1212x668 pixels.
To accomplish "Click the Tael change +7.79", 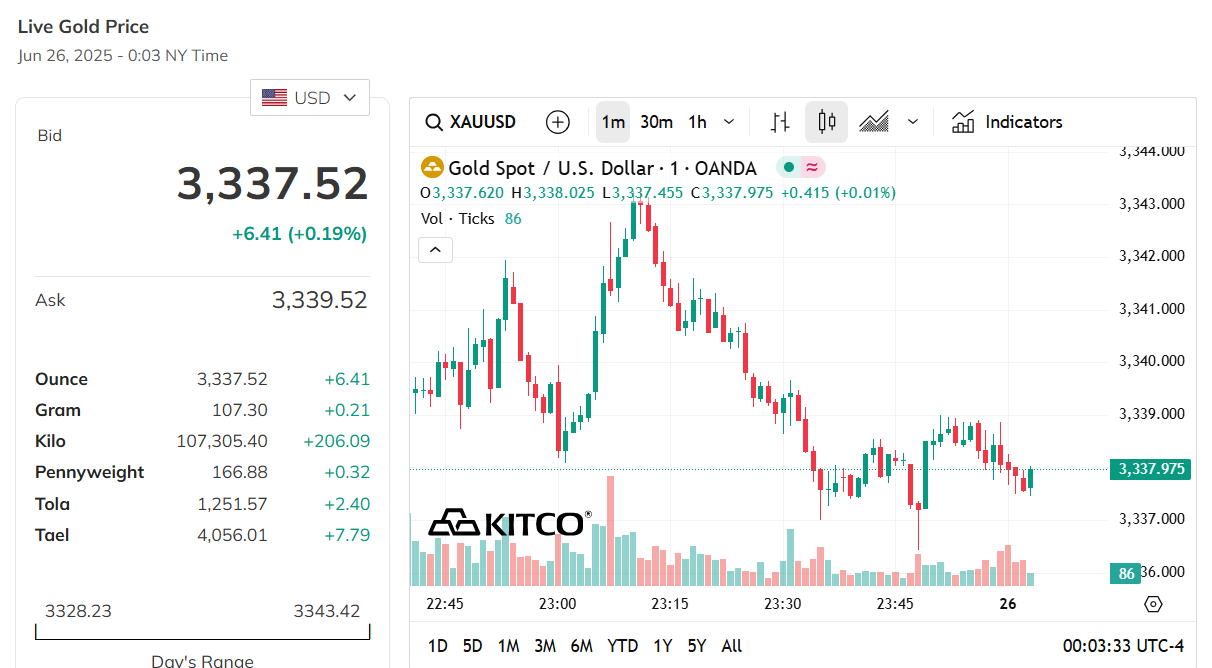I will [347, 535].
